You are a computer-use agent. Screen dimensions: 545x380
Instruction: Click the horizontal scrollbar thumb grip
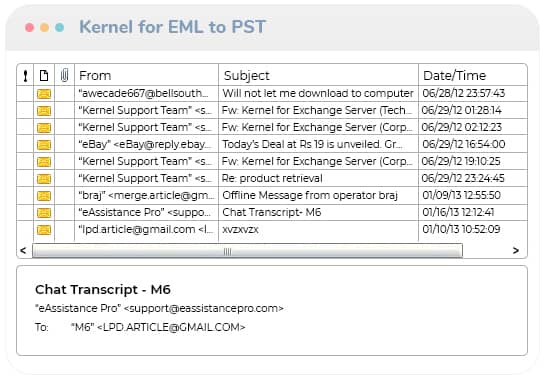click(227, 251)
